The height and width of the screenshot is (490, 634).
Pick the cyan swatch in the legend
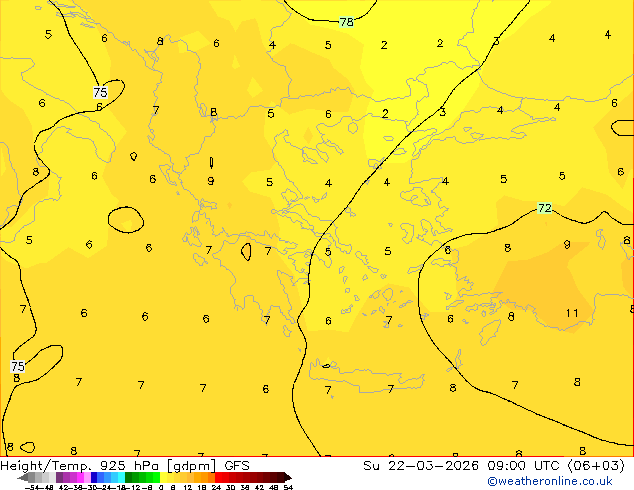[x=121, y=477]
